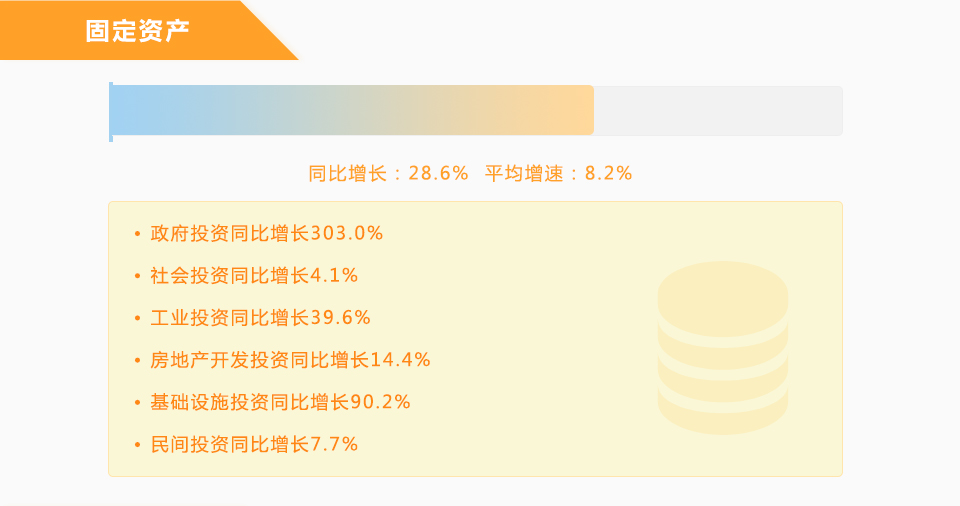Click bullet dot before 民间投资
The image size is (960, 506).
pos(137,445)
